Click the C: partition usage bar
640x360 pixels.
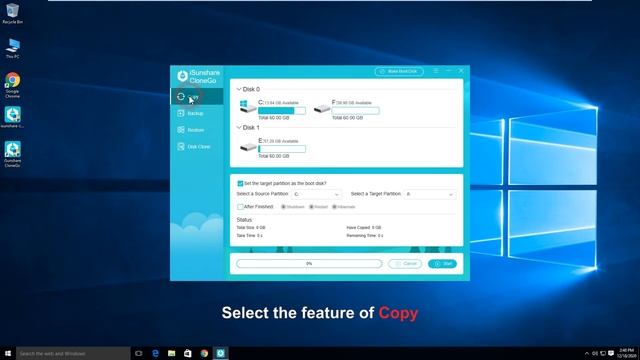click(282, 111)
